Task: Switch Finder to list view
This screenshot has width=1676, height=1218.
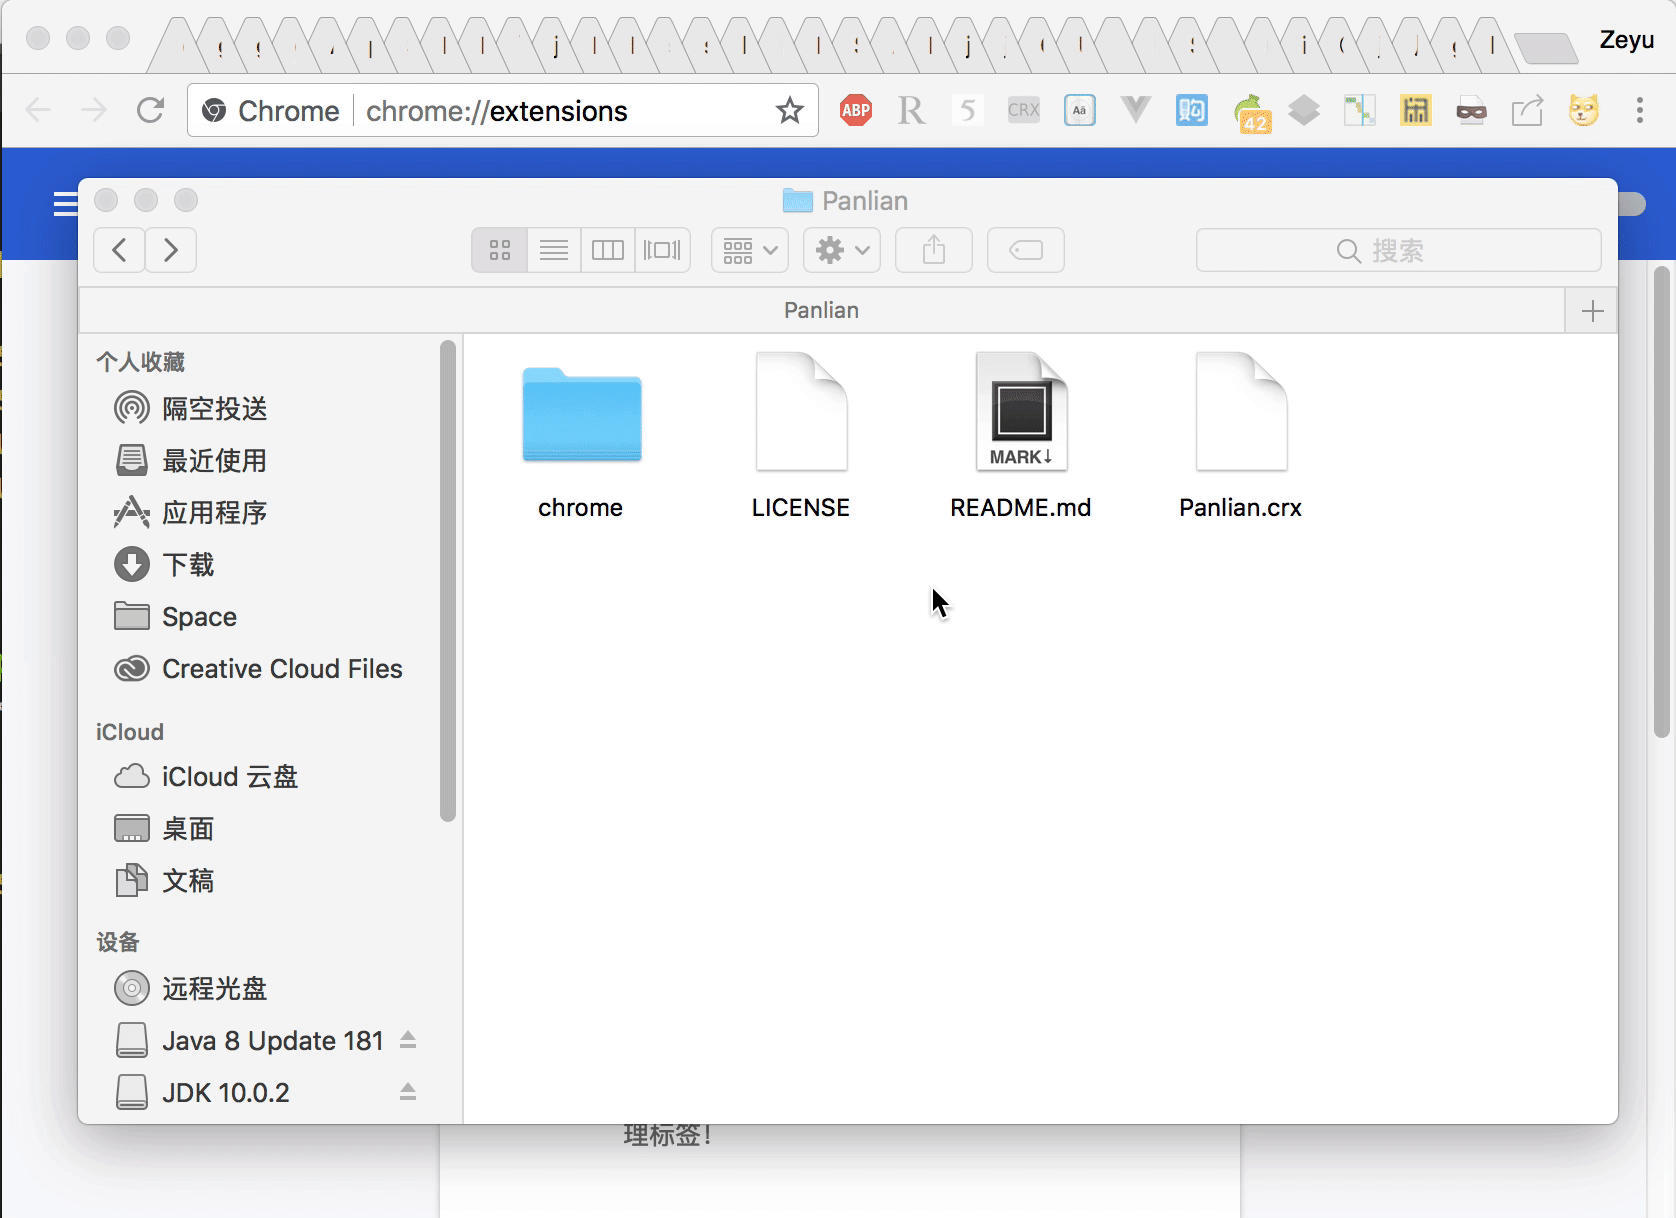Action: coord(554,250)
